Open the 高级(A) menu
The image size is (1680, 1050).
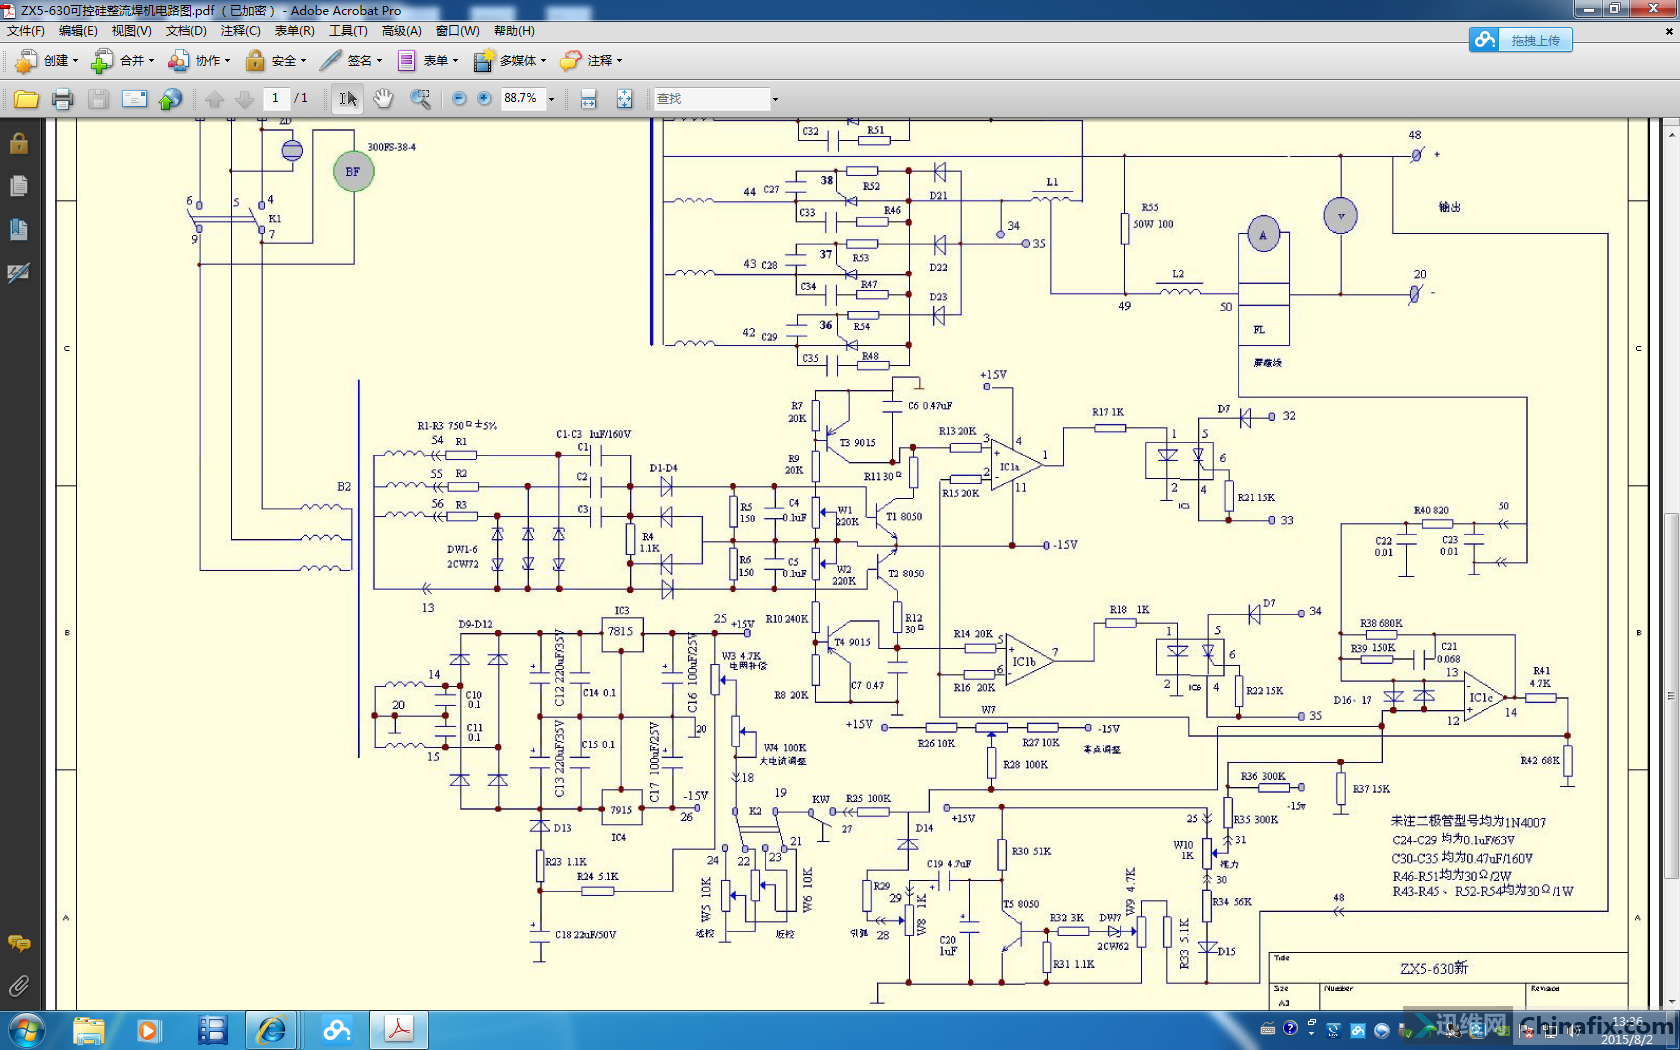coord(402,31)
